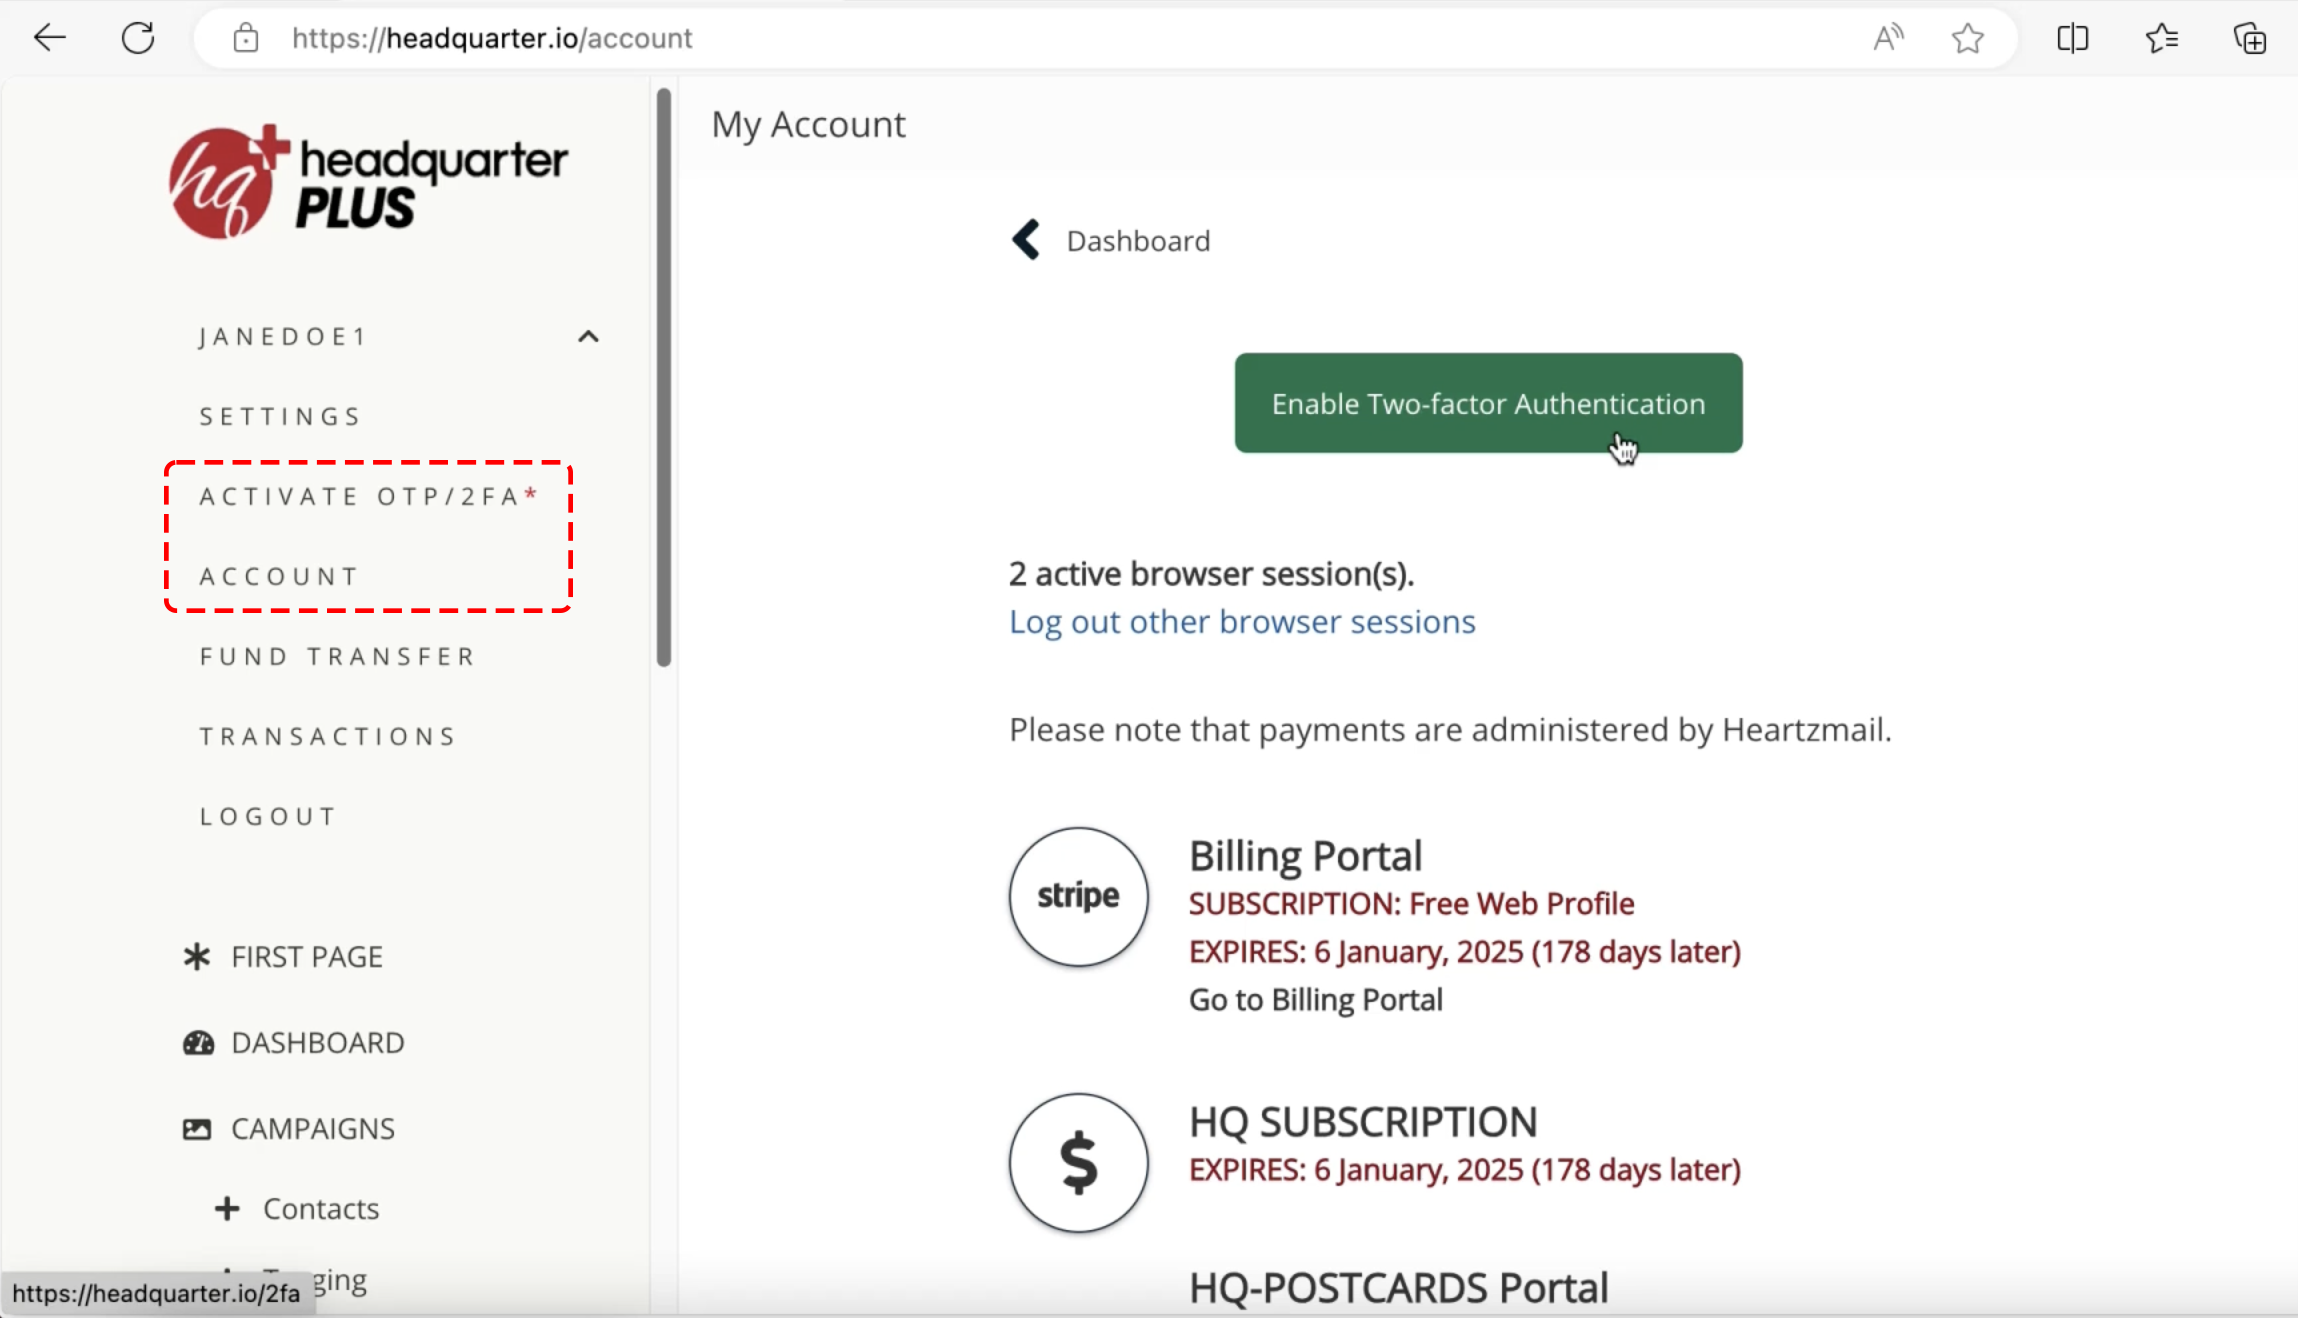Click the sidebar vertical scrollbar
This screenshot has height=1318, width=2298.
(x=663, y=377)
